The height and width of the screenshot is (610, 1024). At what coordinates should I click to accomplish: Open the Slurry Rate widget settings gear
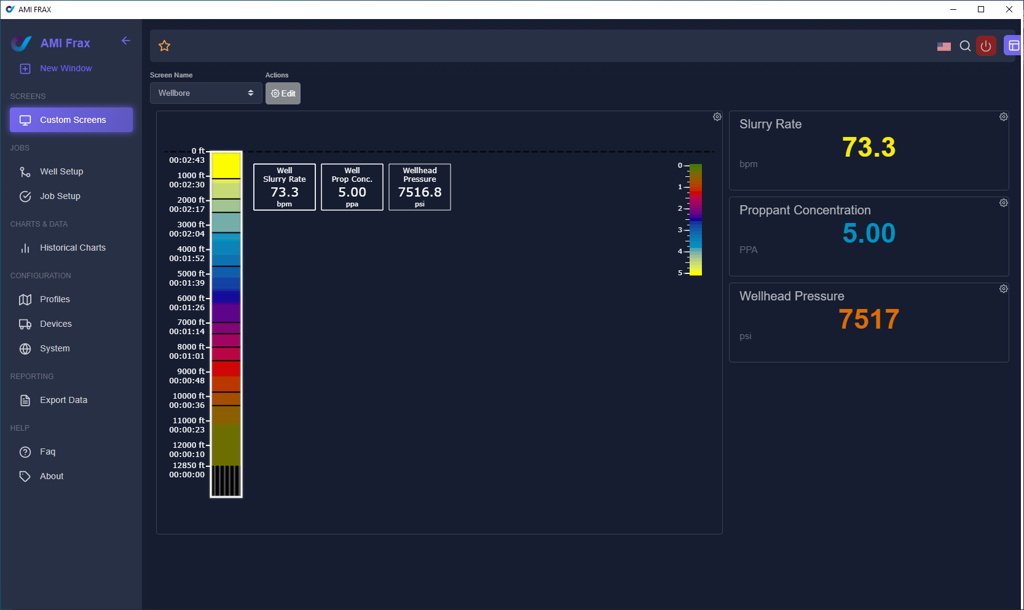[1003, 117]
